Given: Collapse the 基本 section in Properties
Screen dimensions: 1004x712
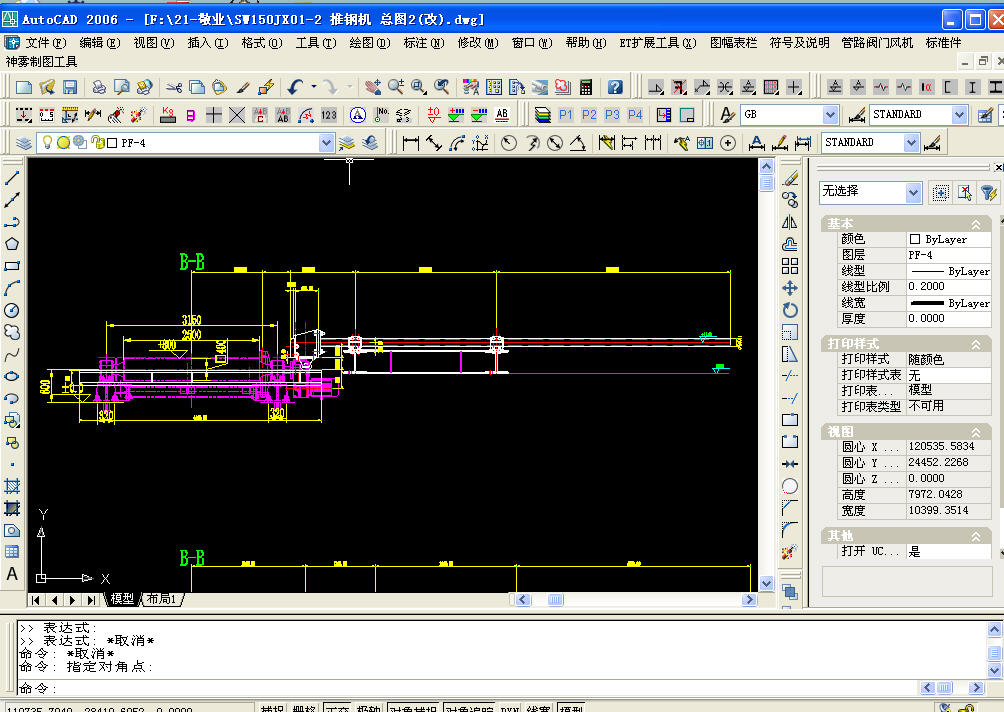Looking at the screenshot, I should (976, 224).
